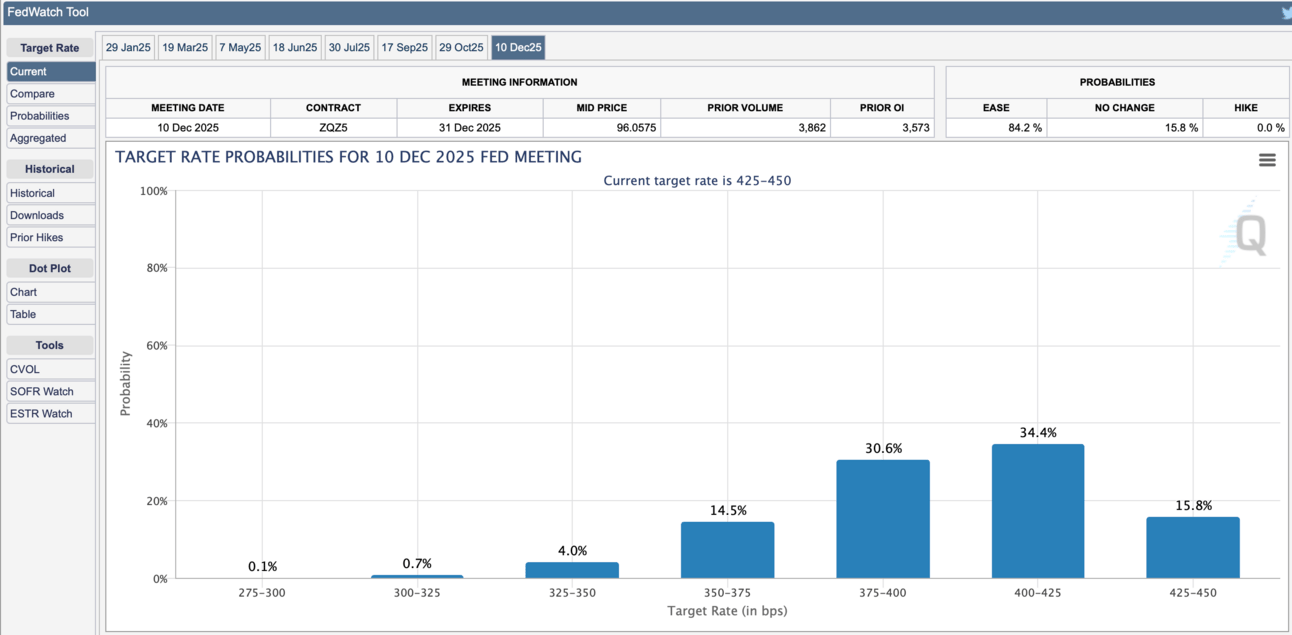Viewport: 1292px width, 635px height.
Task: Click the 375-400 probability bar
Action: (x=882, y=519)
